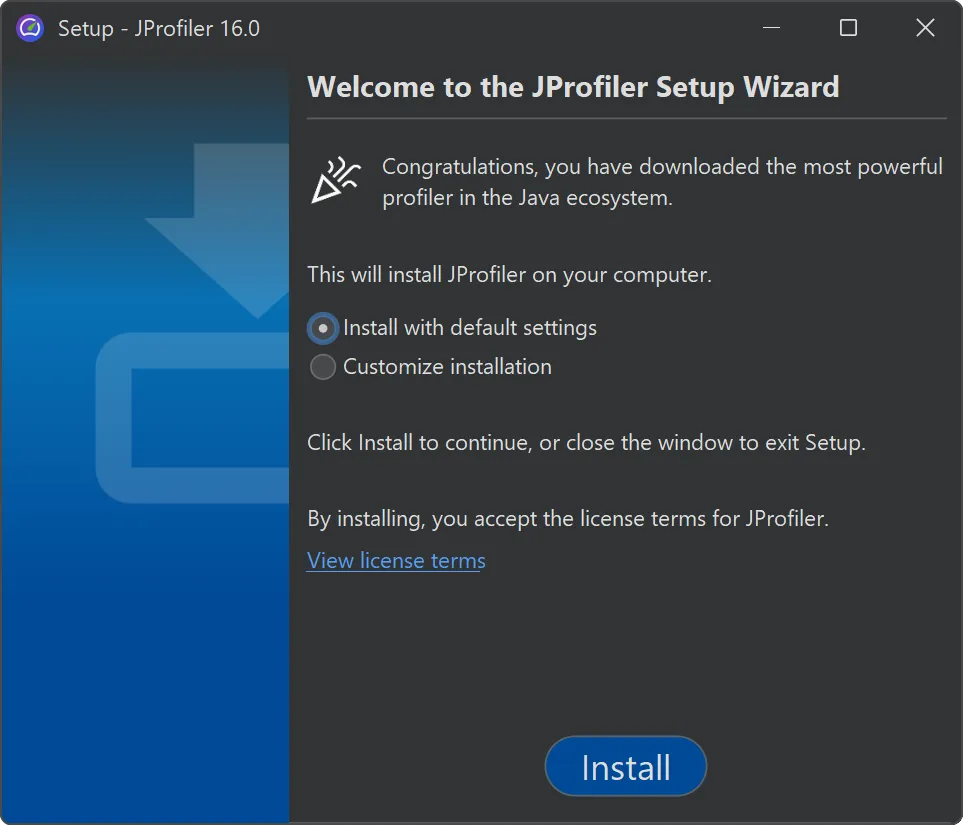Click the welcome wizard heading
Screen dimensions: 963x825
point(573,87)
